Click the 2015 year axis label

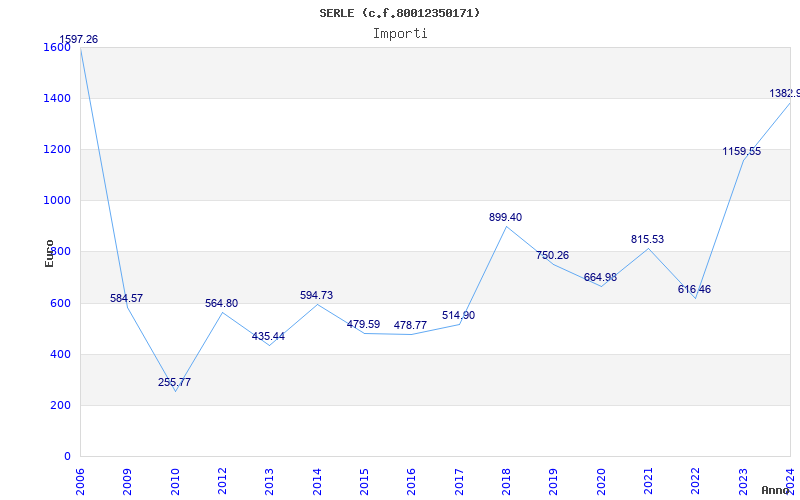364,482
